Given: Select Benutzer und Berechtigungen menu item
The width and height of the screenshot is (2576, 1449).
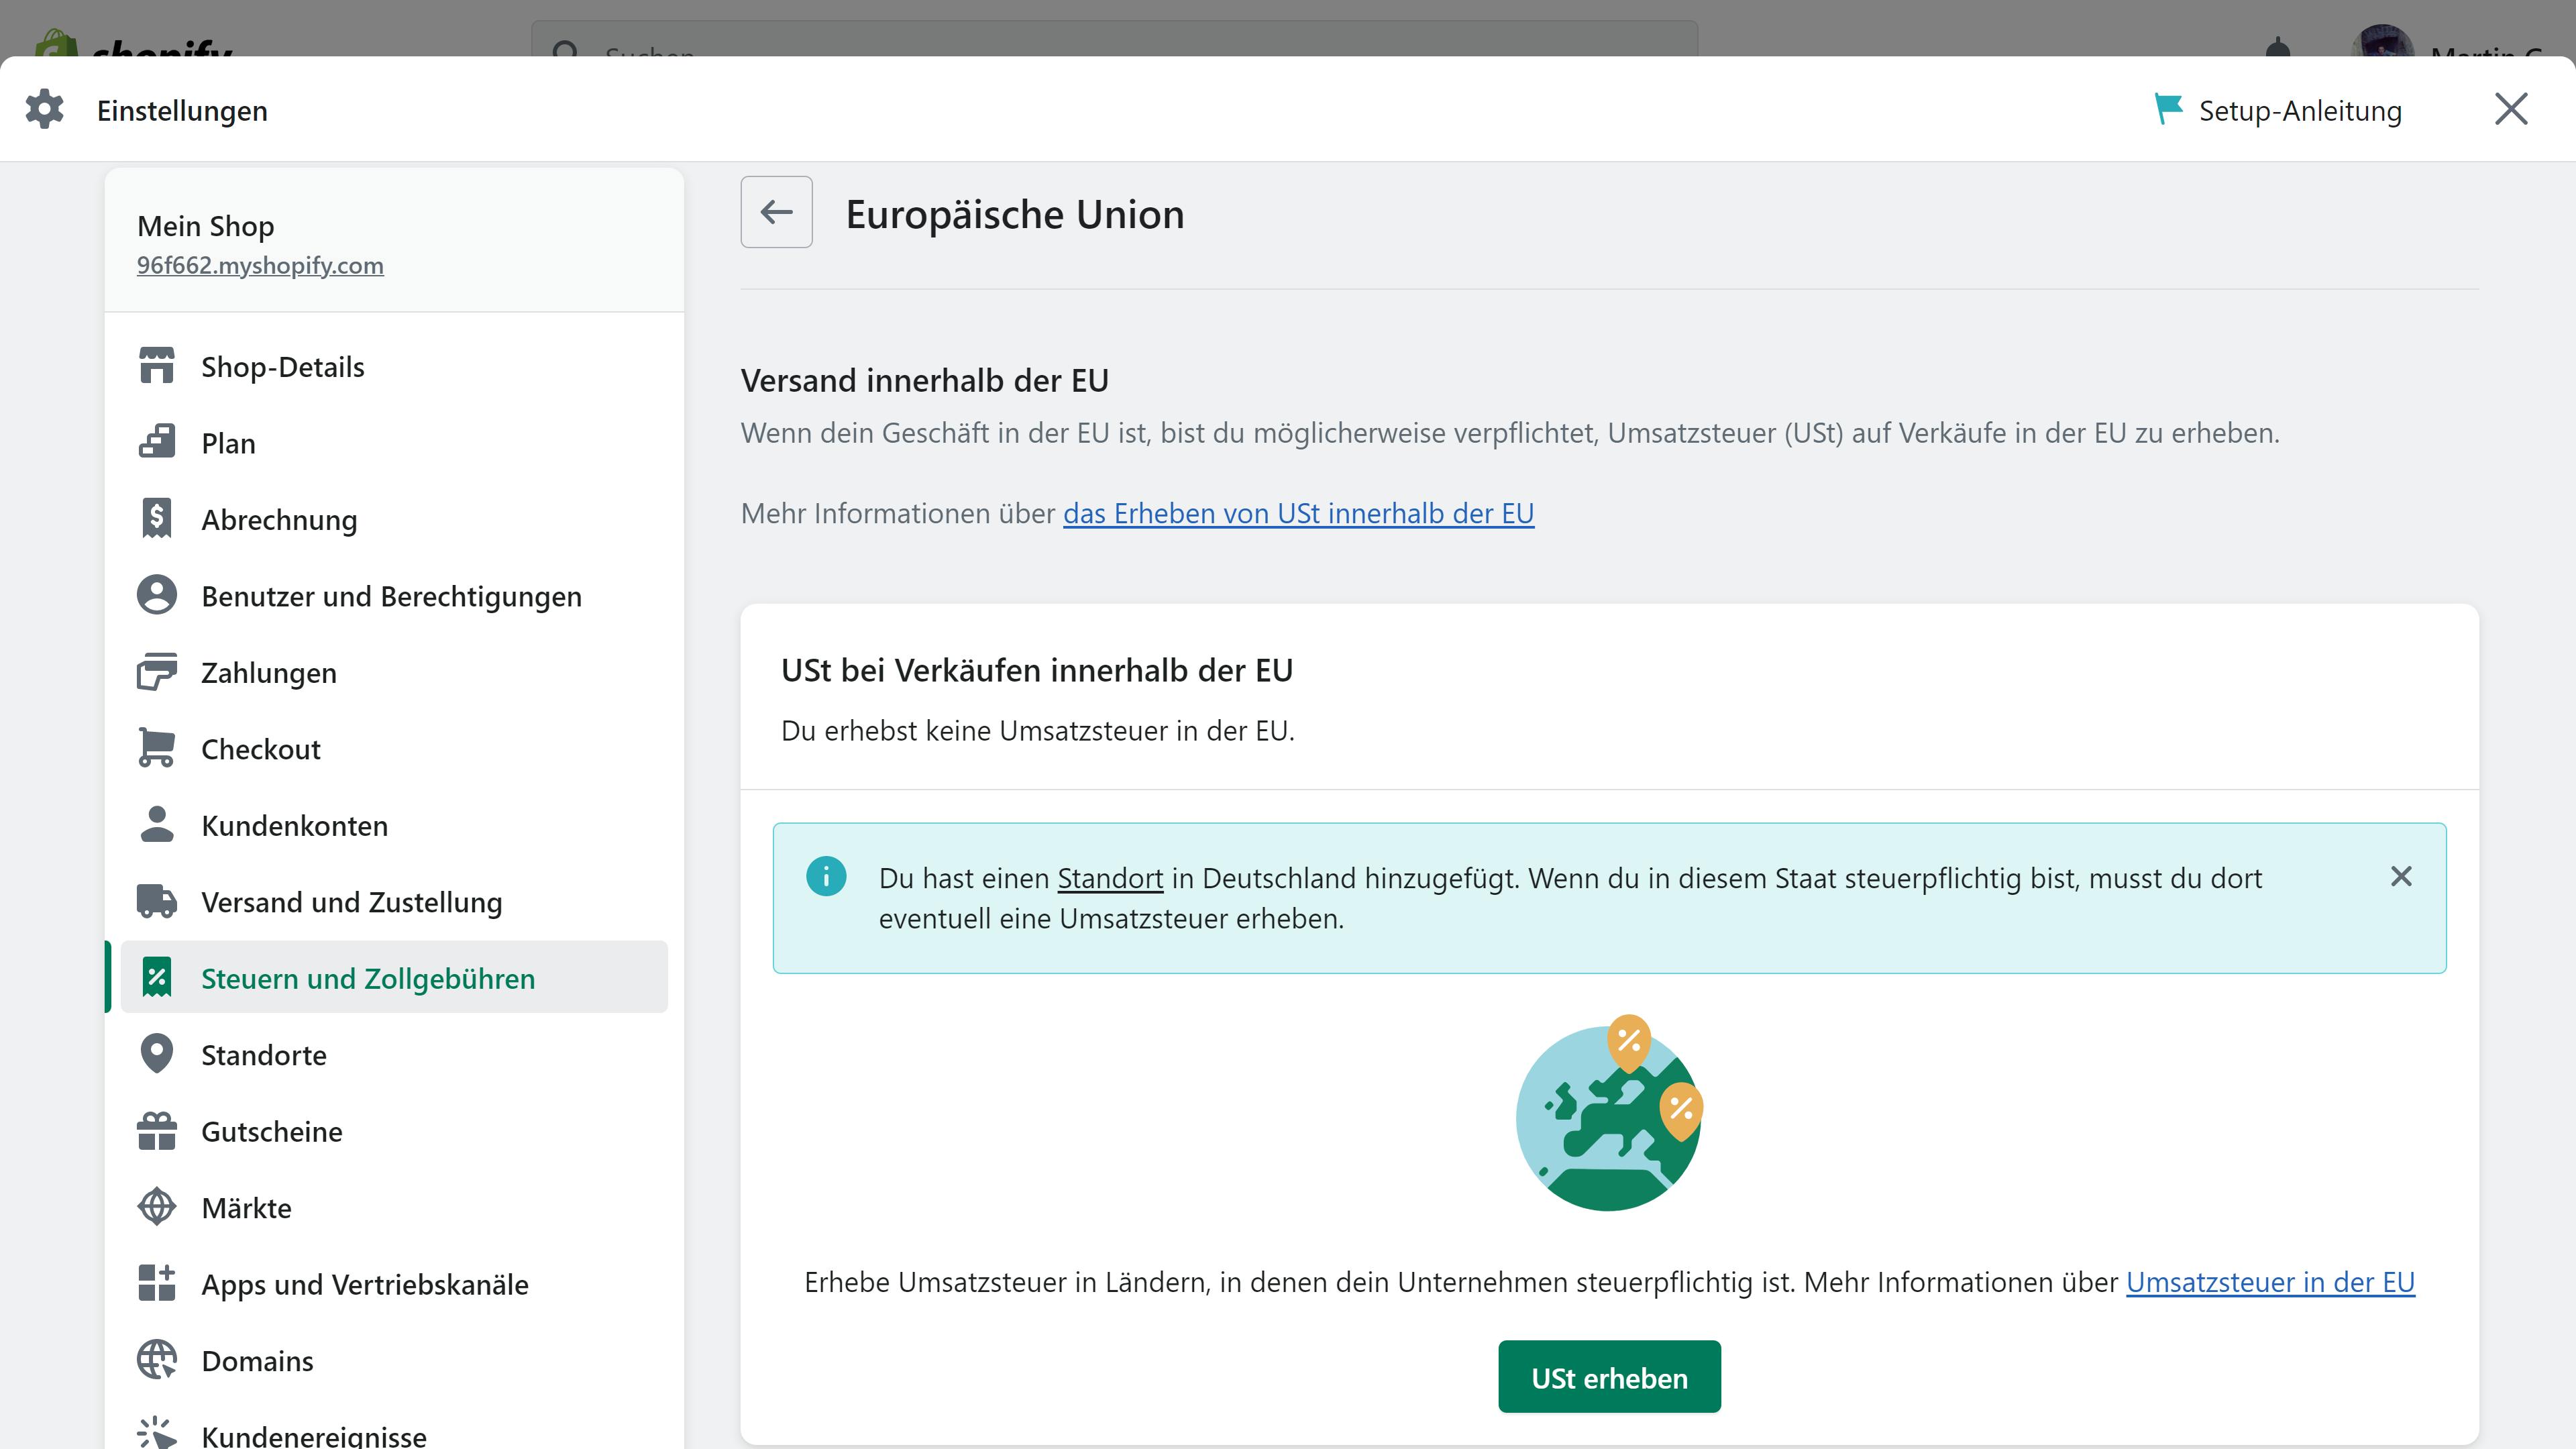Looking at the screenshot, I should tap(391, 596).
